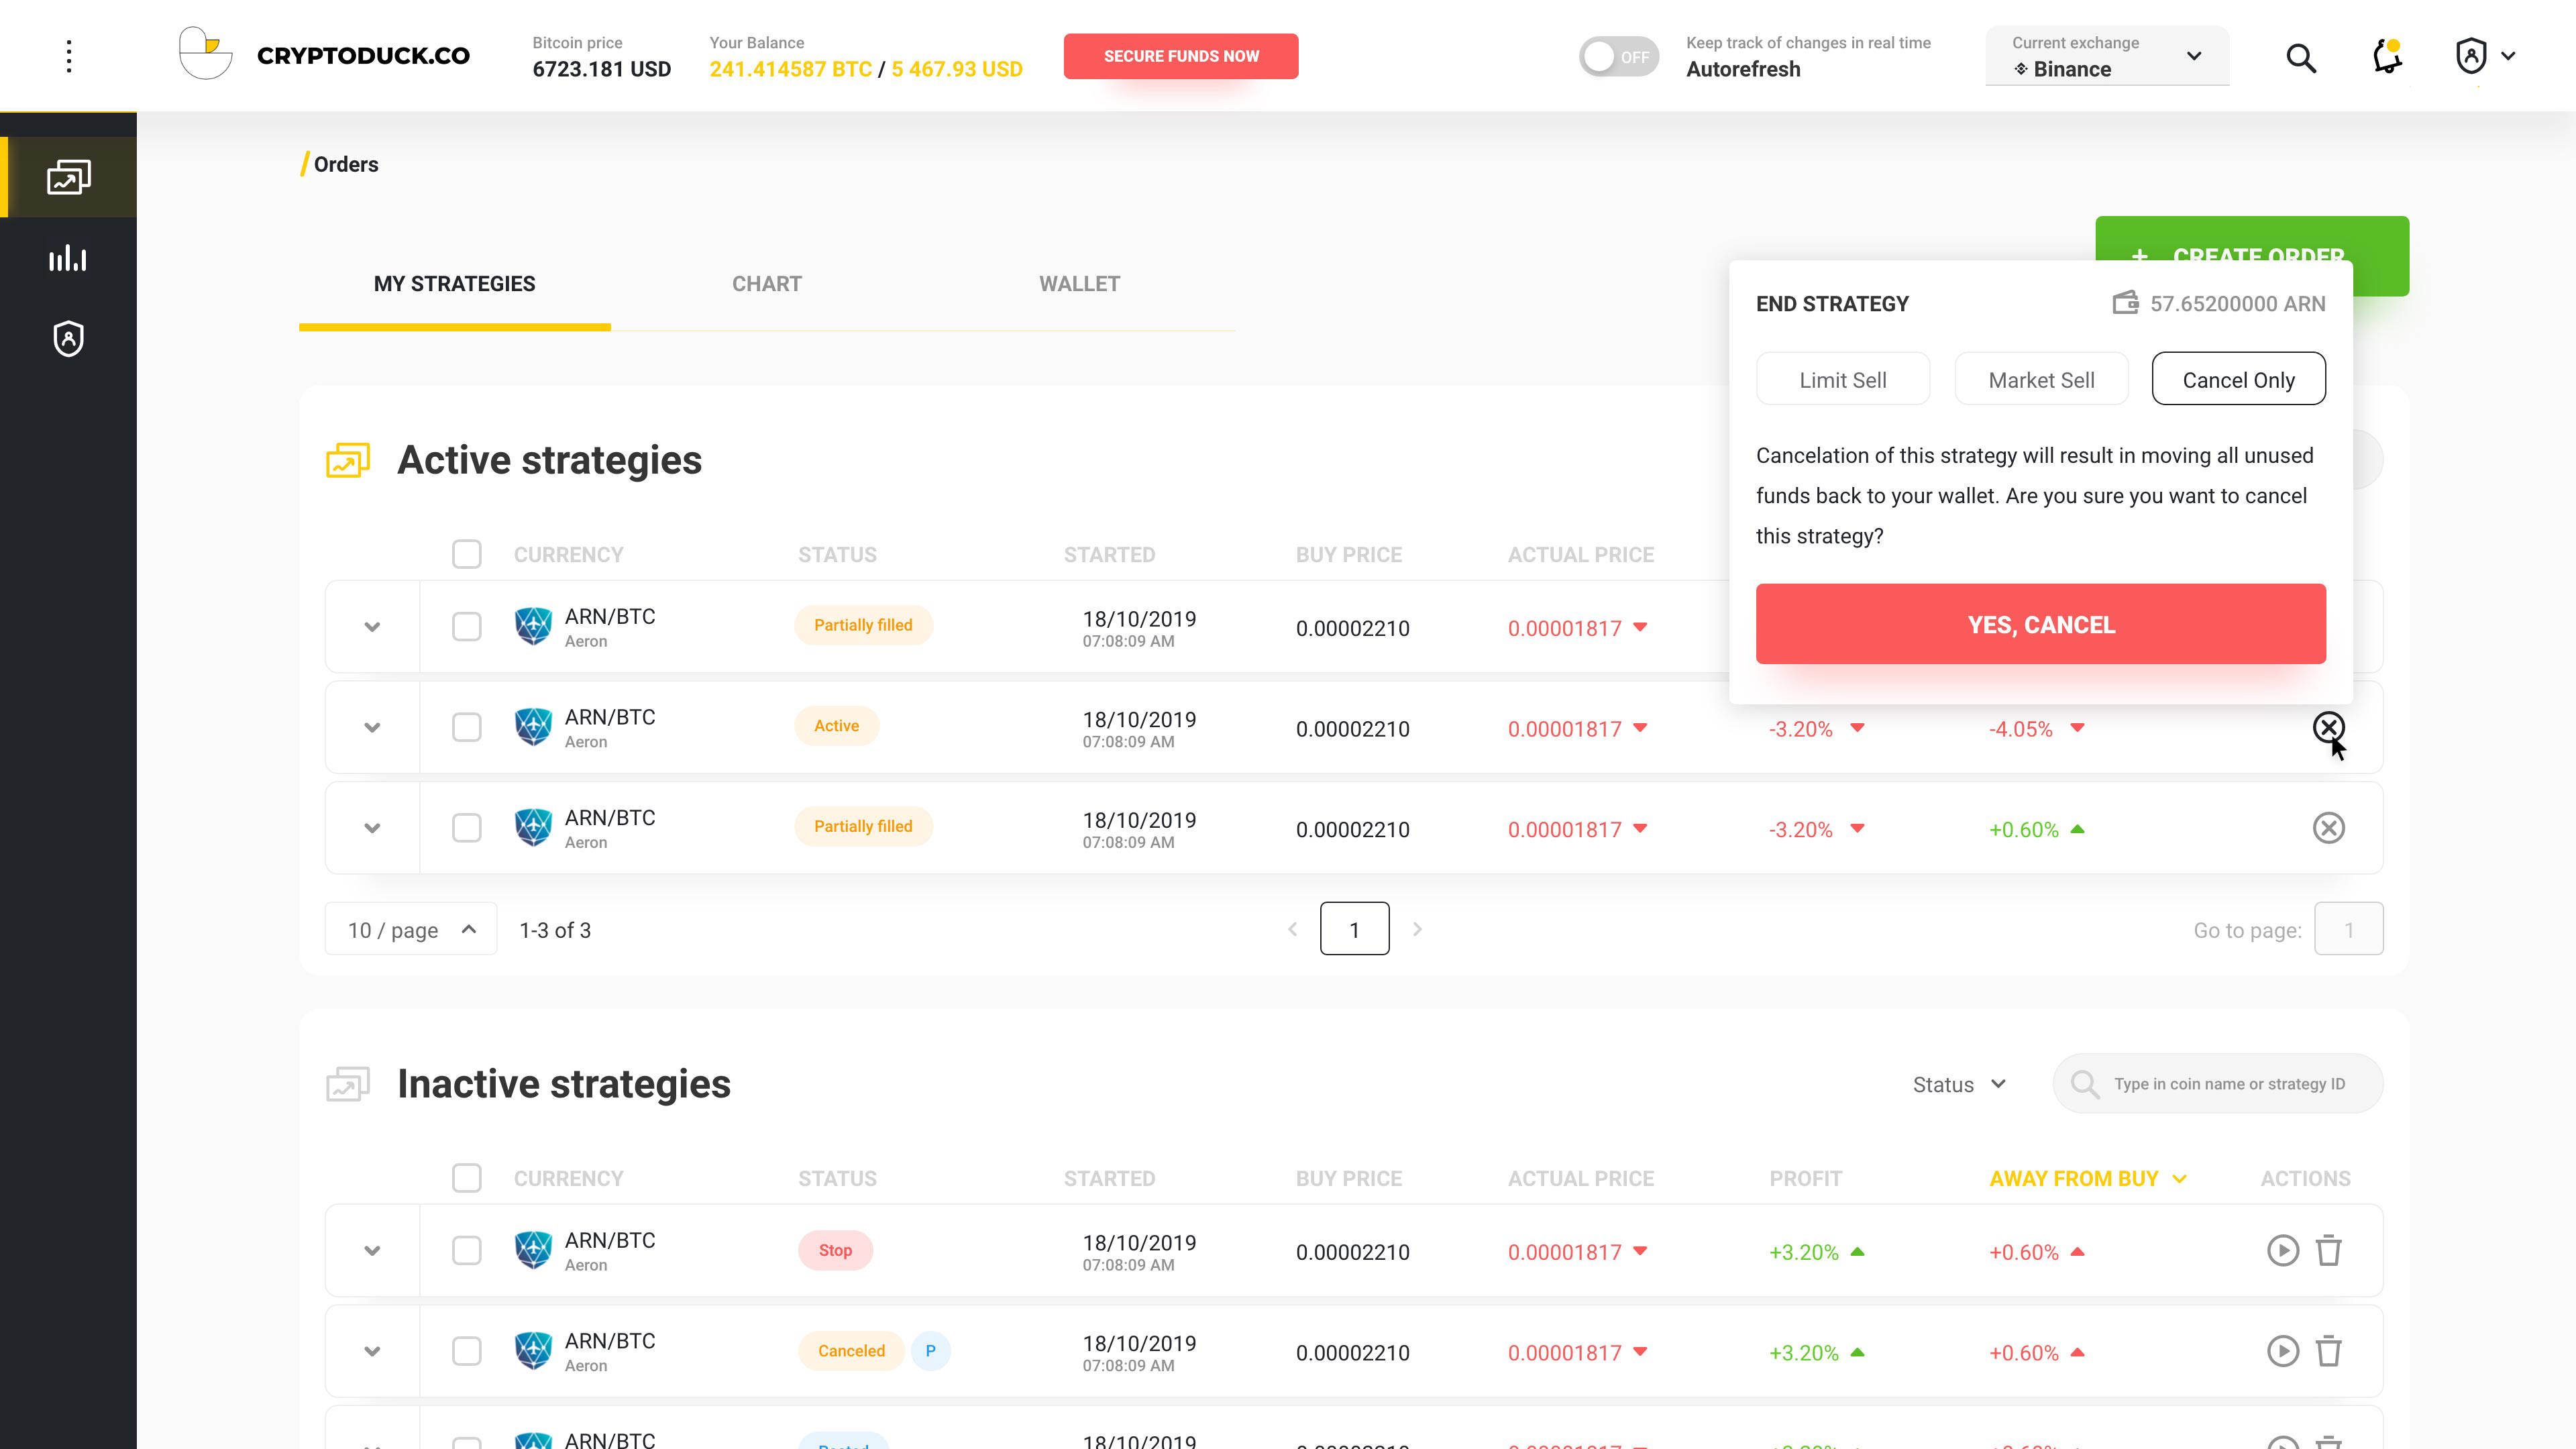Switch to the My Strategies tab
Screen dimensions: 2576x1449
click(454, 283)
